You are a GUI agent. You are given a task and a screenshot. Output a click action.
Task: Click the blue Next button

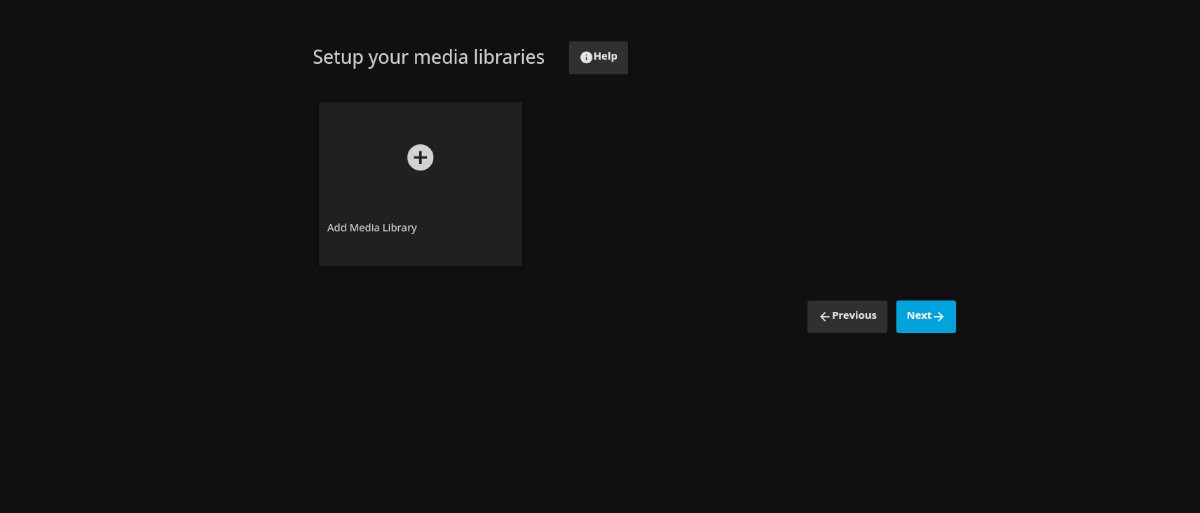925,316
